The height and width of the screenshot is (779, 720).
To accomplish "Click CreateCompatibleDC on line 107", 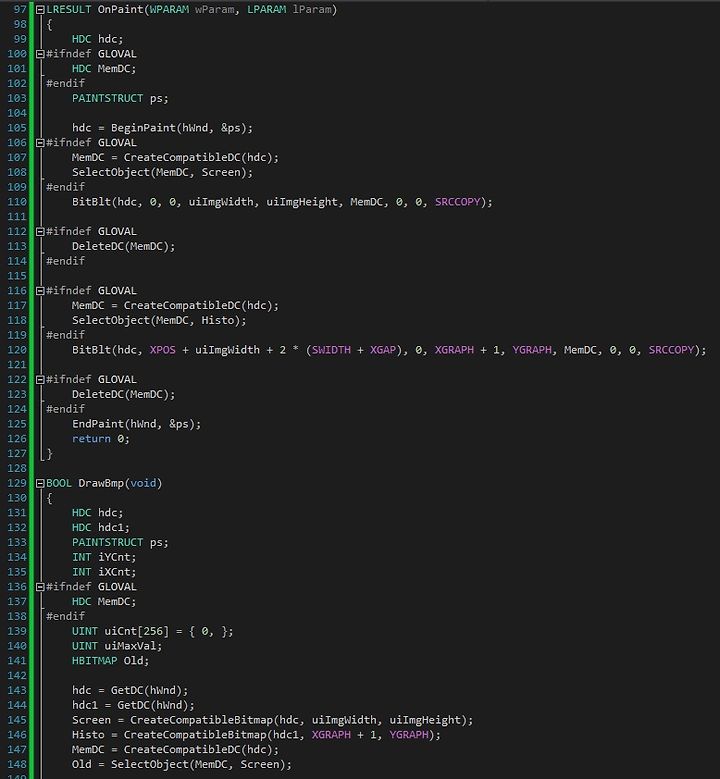I will (x=182, y=158).
